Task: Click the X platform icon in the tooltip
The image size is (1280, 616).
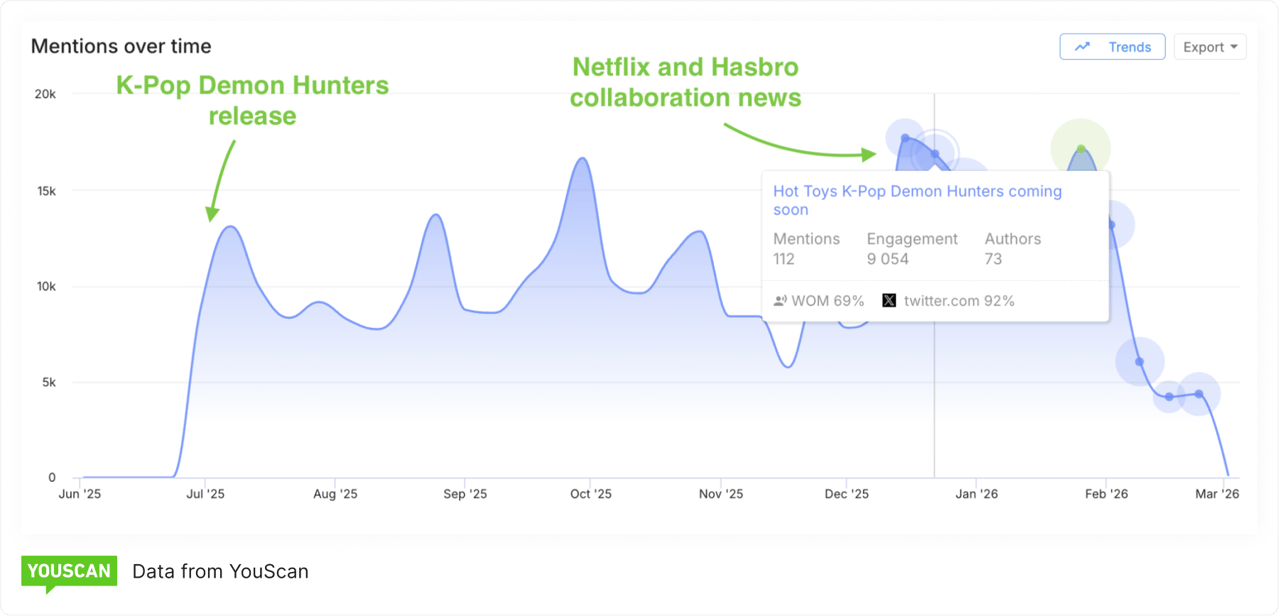Action: tap(889, 300)
